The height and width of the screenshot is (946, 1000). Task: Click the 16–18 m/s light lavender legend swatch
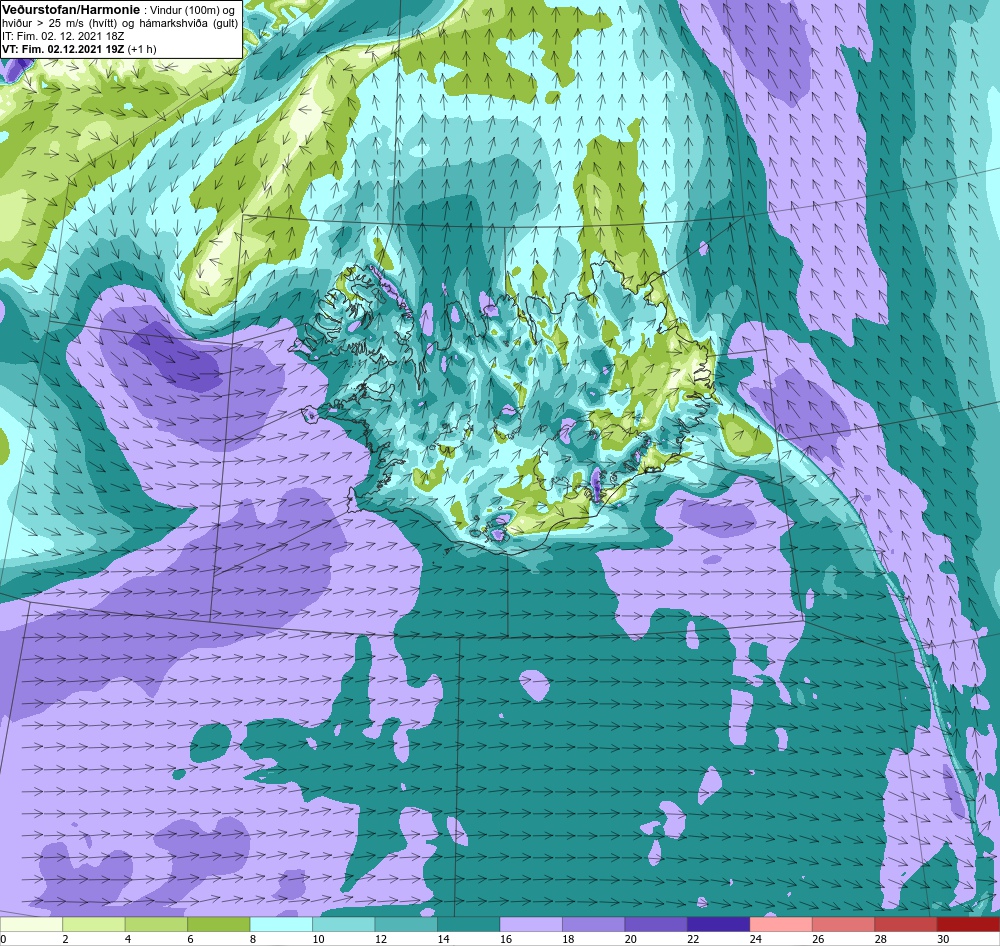(531, 924)
